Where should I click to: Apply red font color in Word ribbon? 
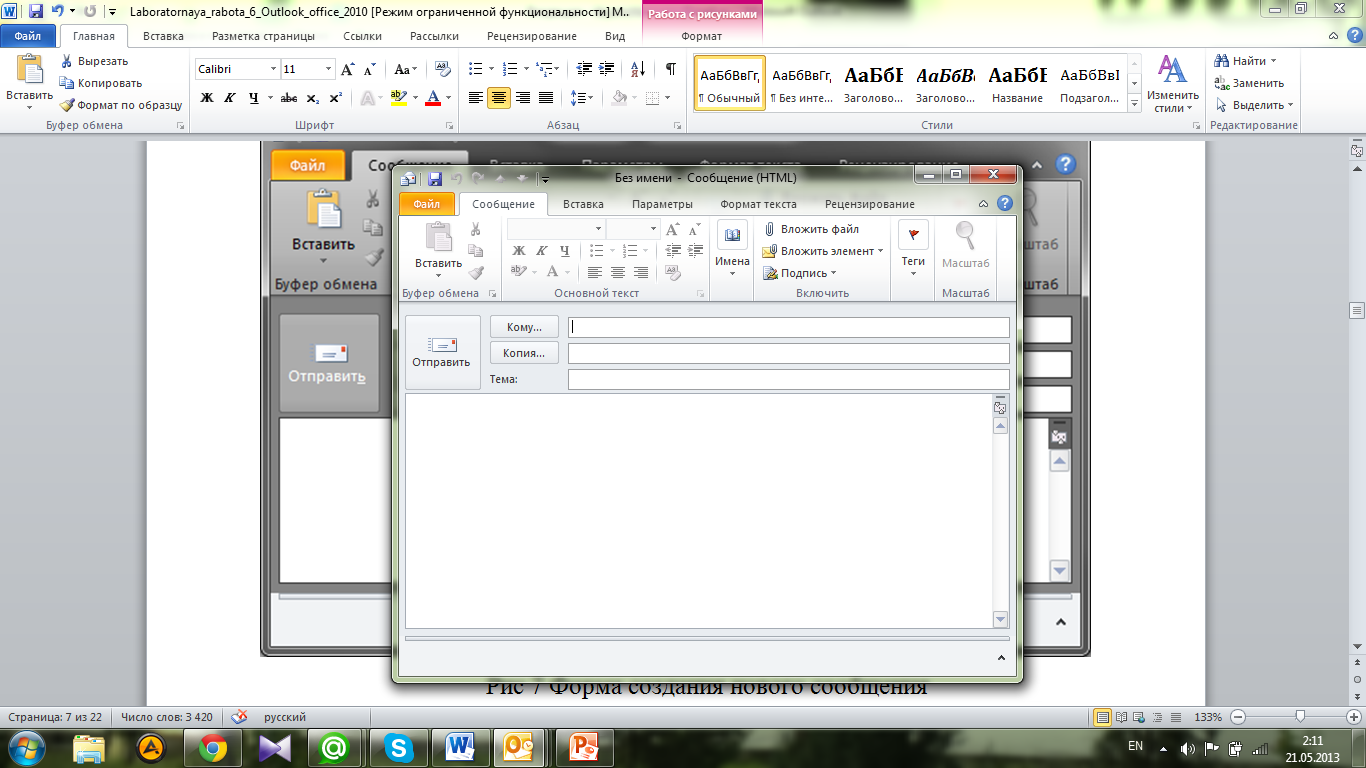pos(432,98)
